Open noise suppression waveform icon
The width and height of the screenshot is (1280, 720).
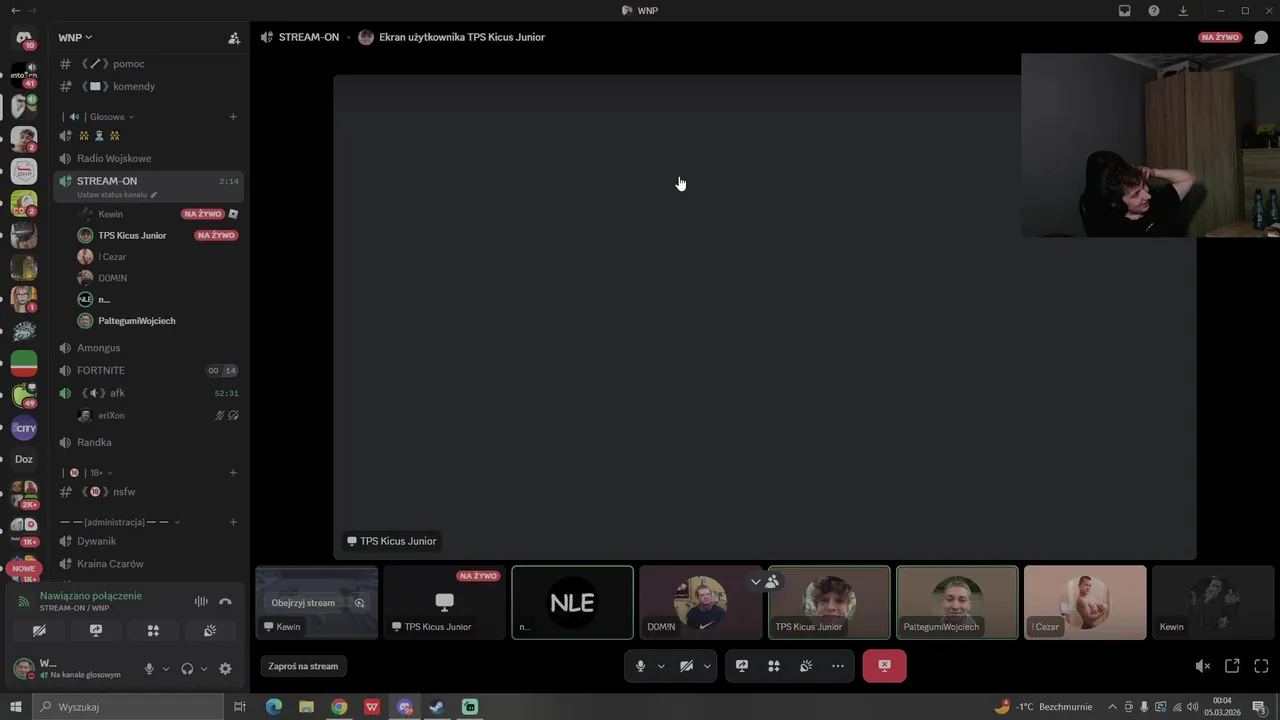tap(201, 602)
